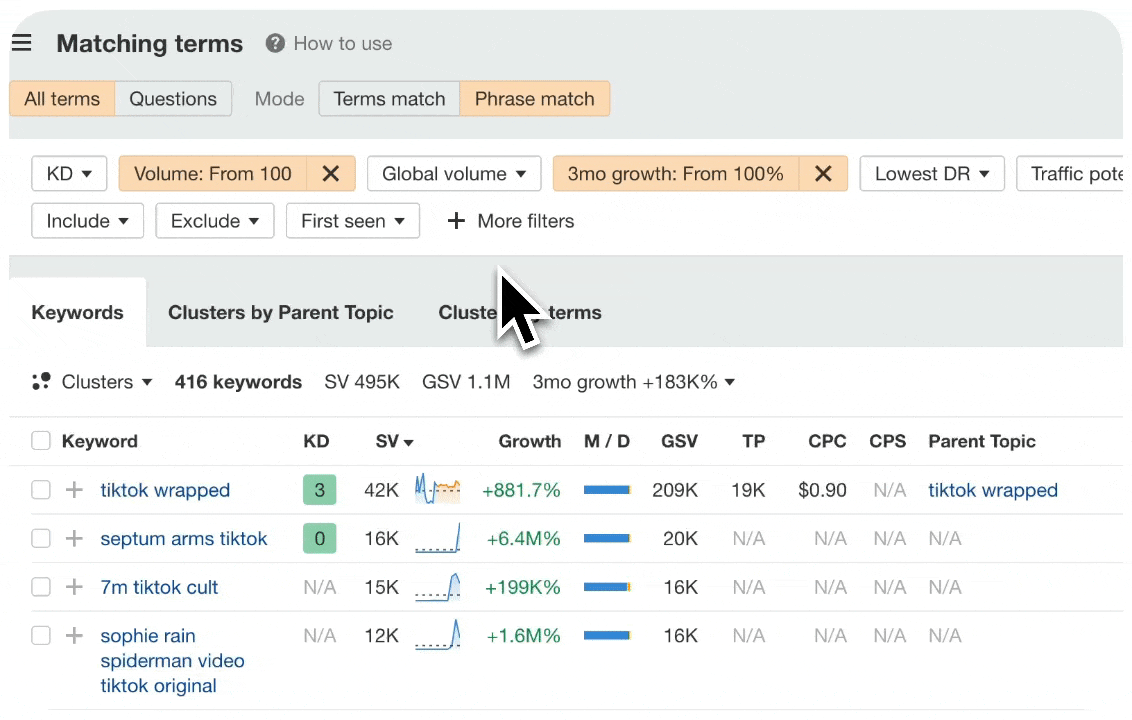This screenshot has height=720, width=1132.
Task: Select all keywords with the header checkbox
Action: click(x=40, y=441)
